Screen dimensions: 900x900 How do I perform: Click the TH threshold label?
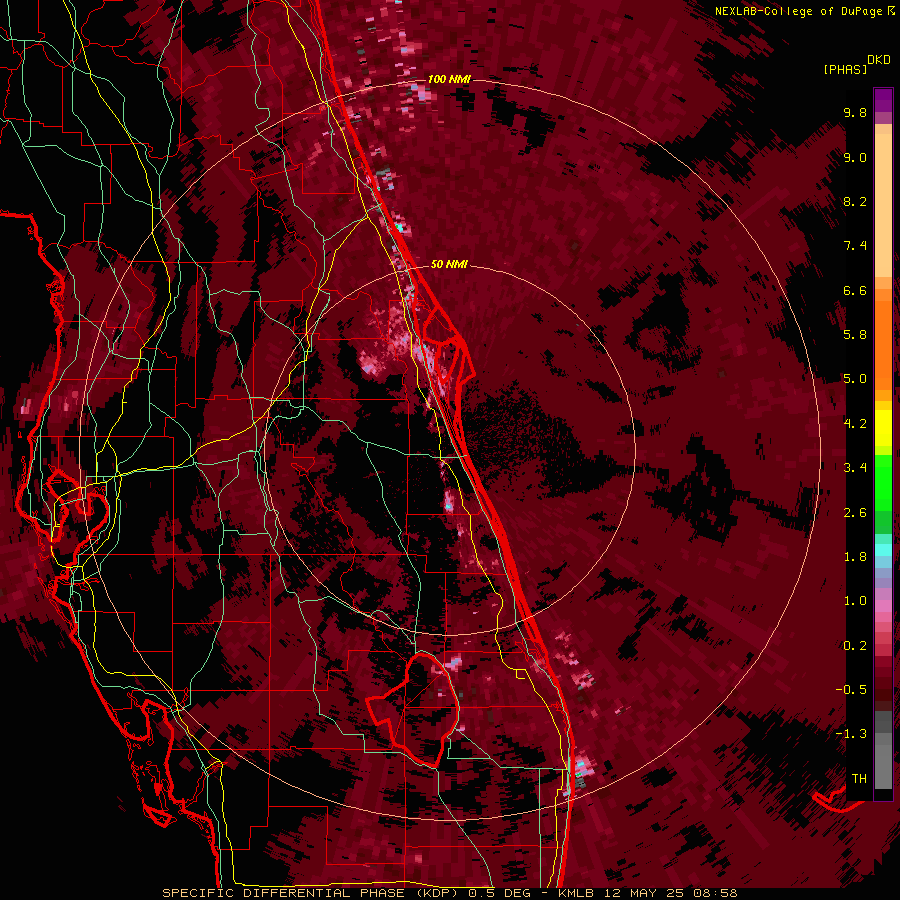tap(859, 779)
